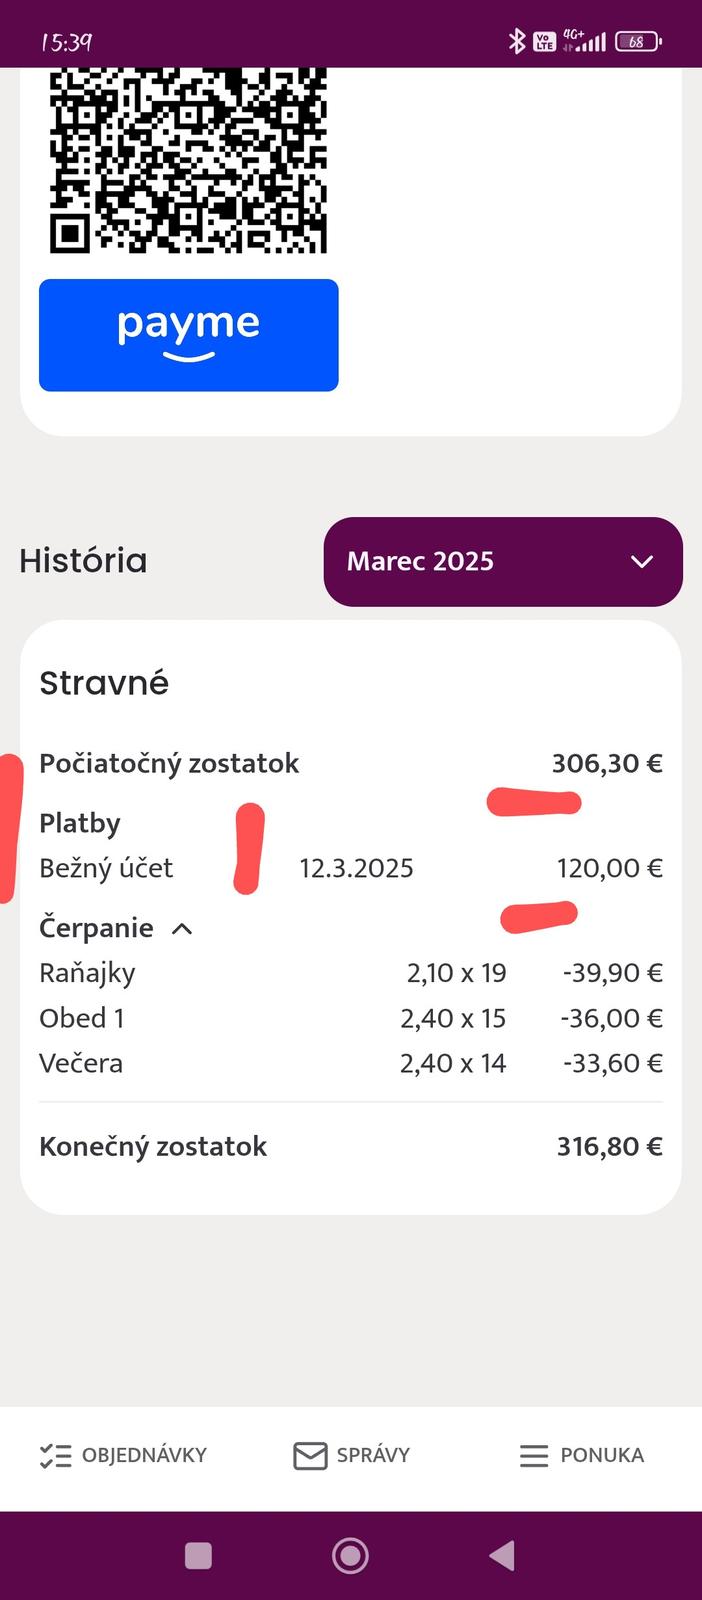Tap the Ponuka hamburger icon
The height and width of the screenshot is (1600, 702).
[x=534, y=1456]
